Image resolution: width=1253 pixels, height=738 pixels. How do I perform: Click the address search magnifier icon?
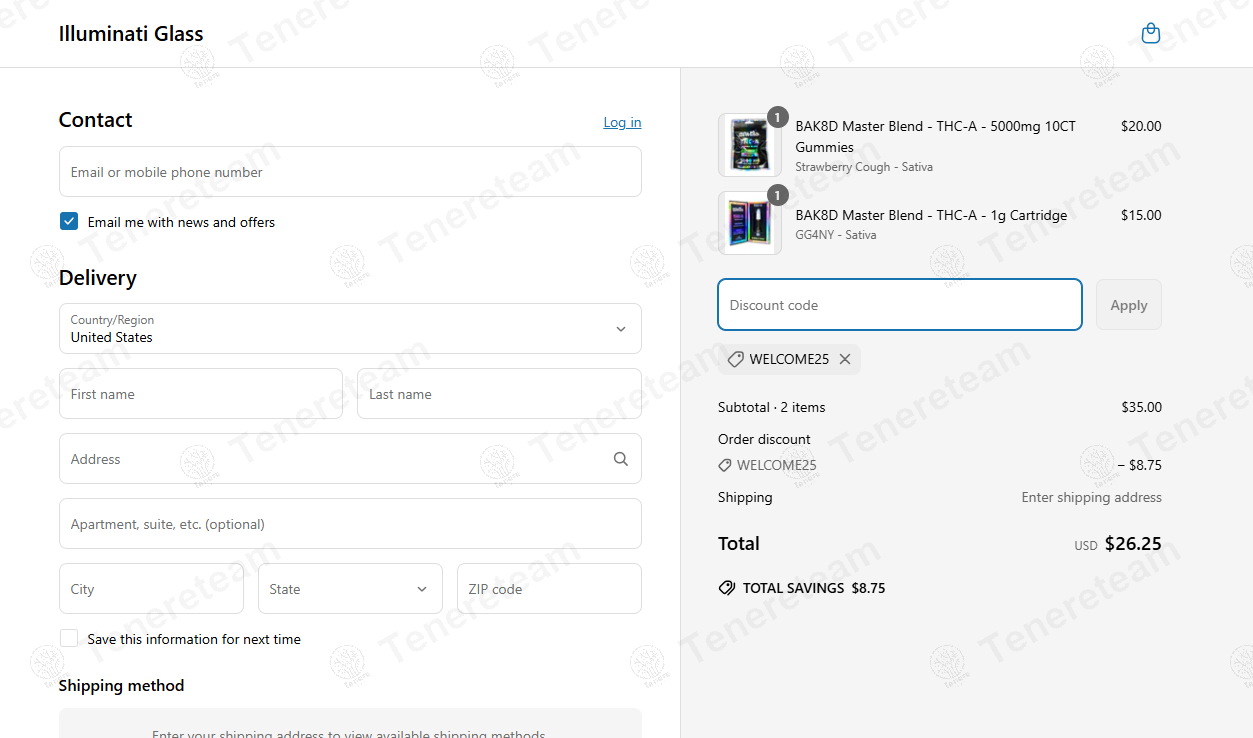pos(621,459)
